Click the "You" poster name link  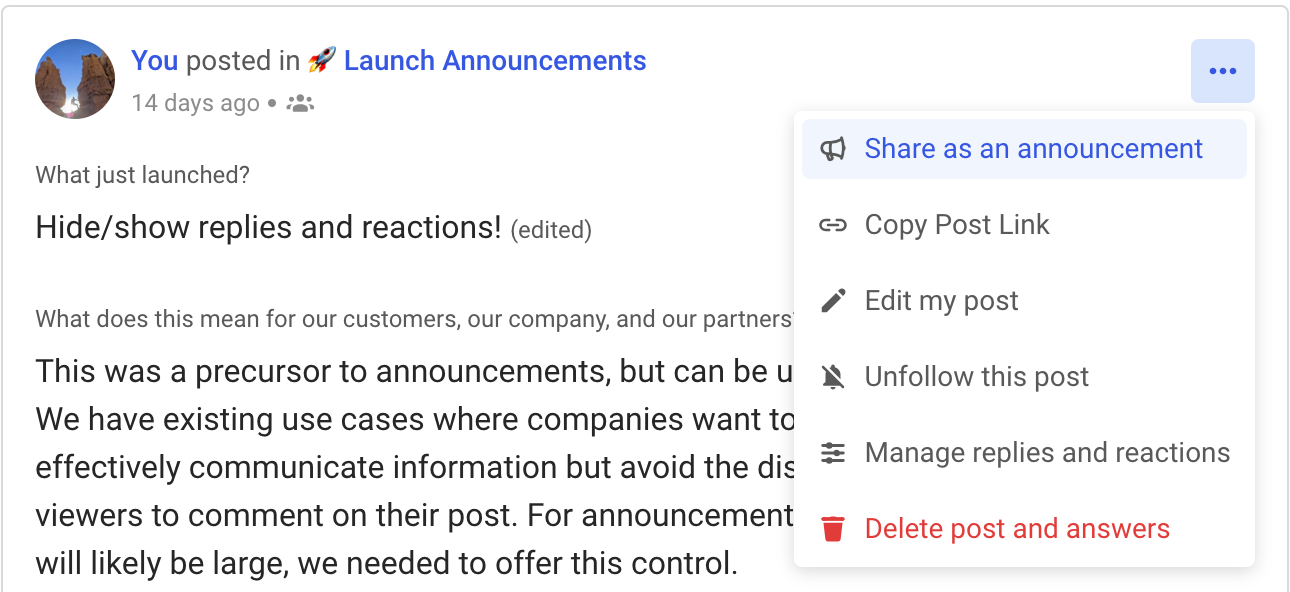[x=155, y=60]
